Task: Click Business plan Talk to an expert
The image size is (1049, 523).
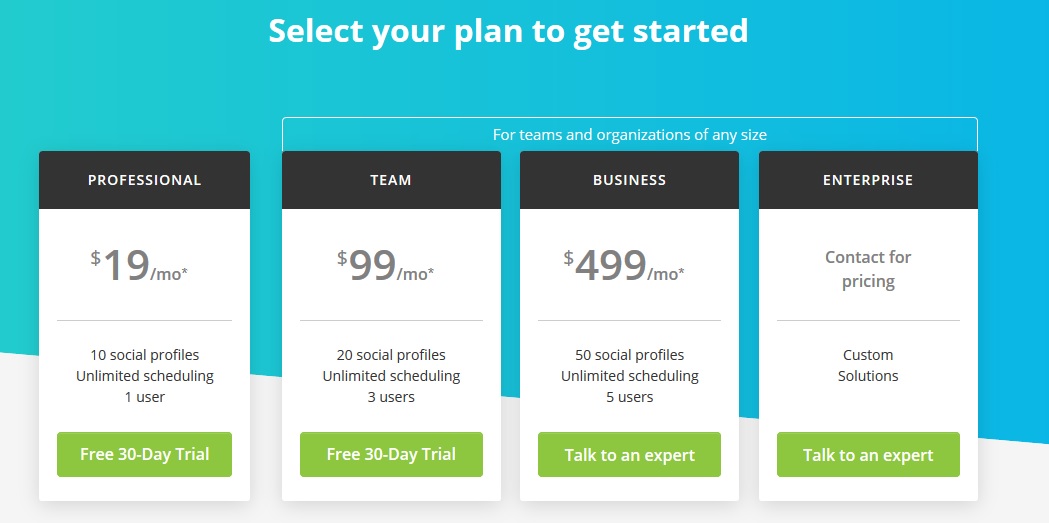Action: (x=630, y=454)
